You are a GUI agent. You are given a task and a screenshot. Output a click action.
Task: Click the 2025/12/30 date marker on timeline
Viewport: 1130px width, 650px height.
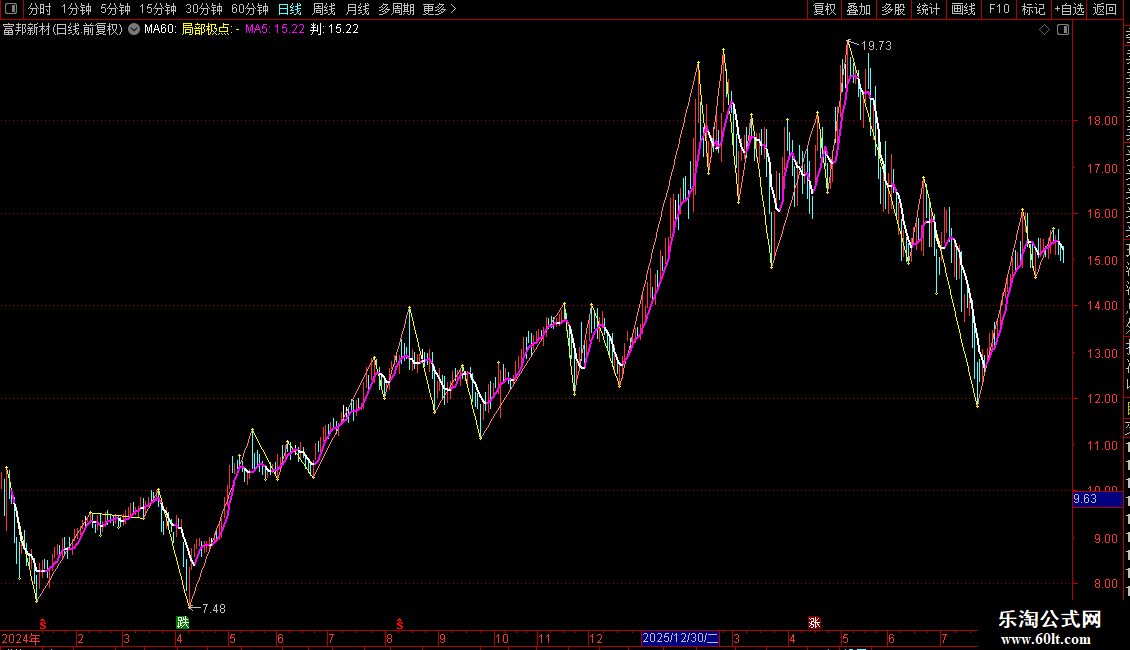coord(680,638)
